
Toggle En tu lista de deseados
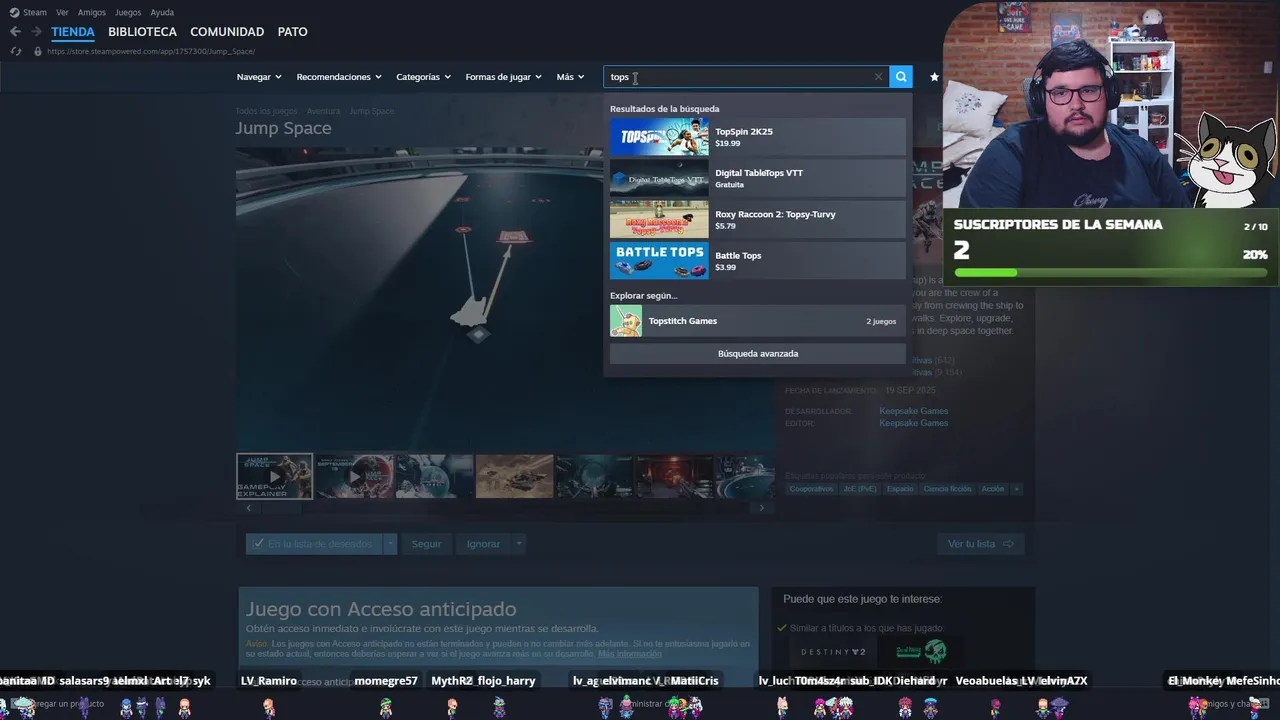tap(314, 544)
